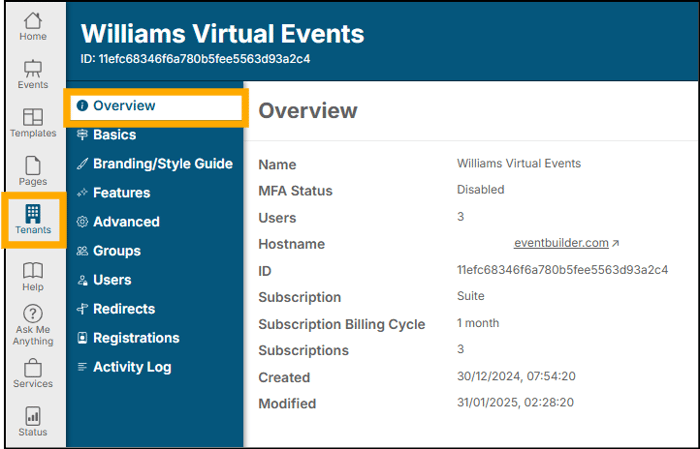
Task: Click the Templates label in sidebar
Action: (x=33, y=133)
